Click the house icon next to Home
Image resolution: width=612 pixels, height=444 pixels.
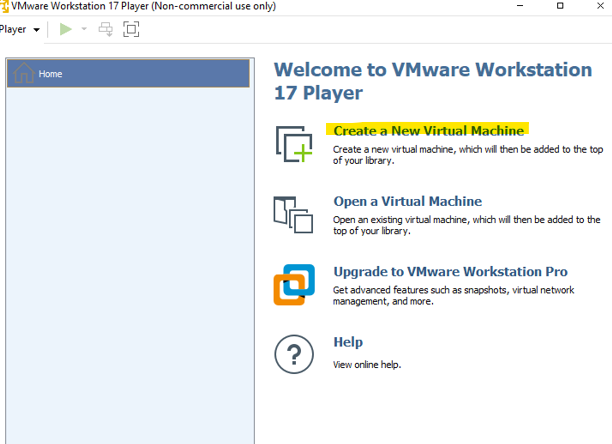(24, 73)
